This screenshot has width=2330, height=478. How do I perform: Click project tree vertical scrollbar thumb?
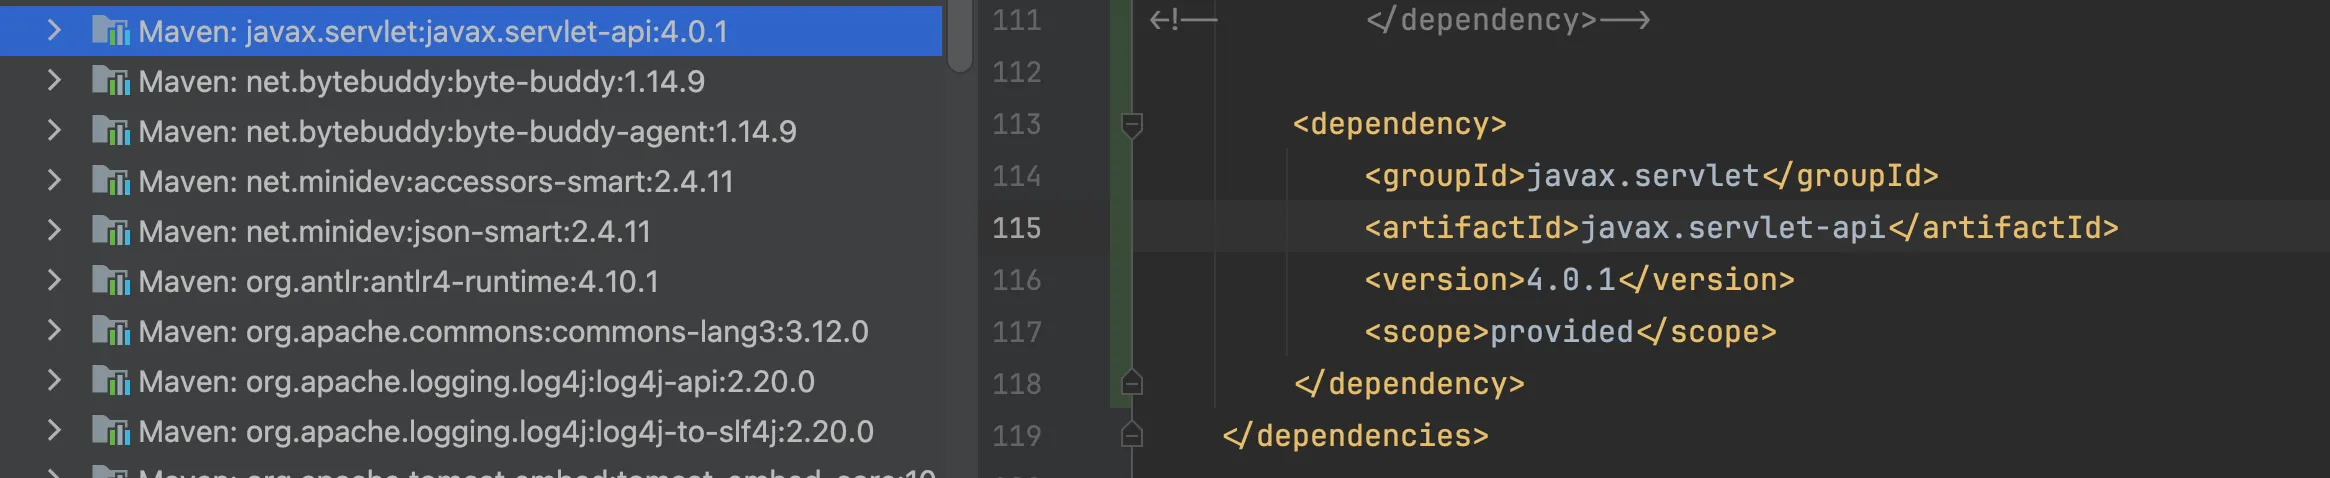click(x=960, y=35)
